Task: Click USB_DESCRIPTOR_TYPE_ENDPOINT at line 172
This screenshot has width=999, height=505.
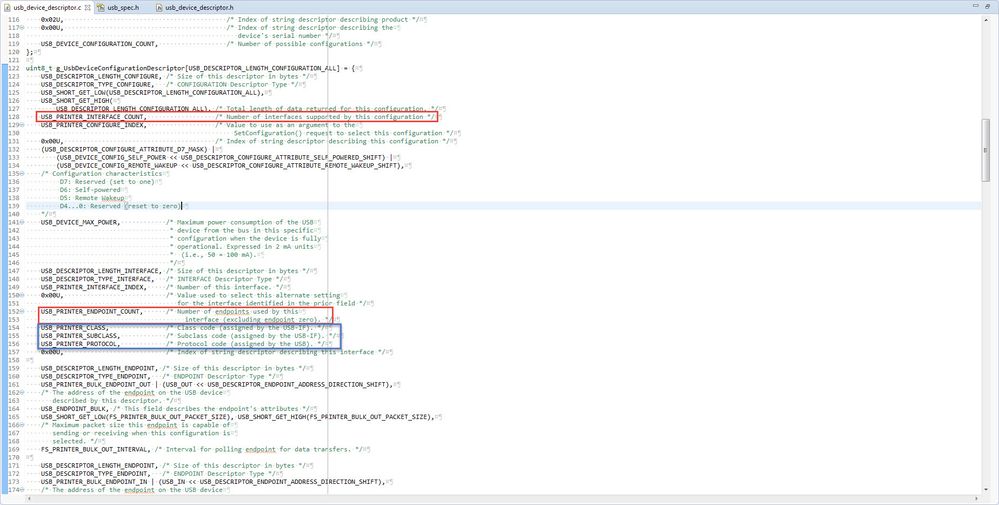Action: (95, 474)
